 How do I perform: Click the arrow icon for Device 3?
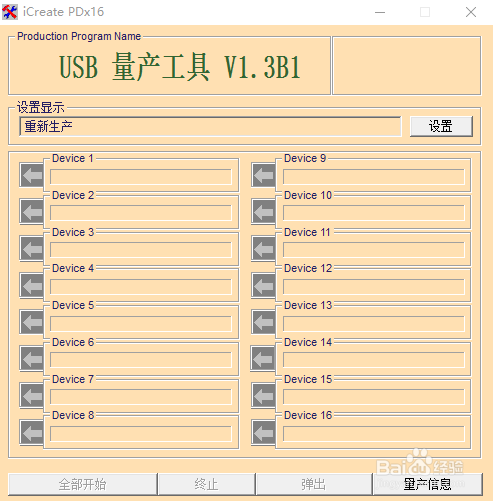pyautogui.click(x=32, y=248)
